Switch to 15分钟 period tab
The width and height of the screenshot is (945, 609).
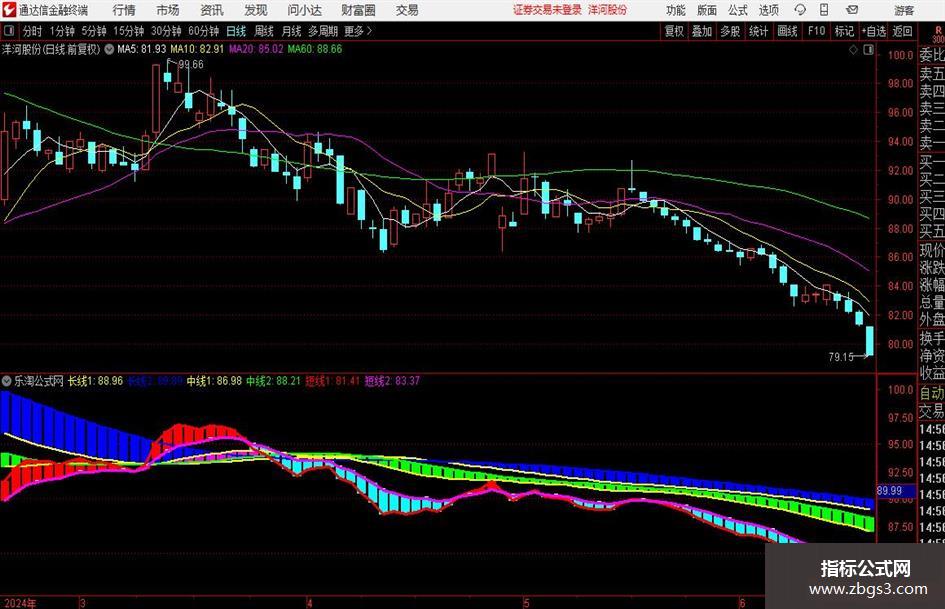pos(128,31)
